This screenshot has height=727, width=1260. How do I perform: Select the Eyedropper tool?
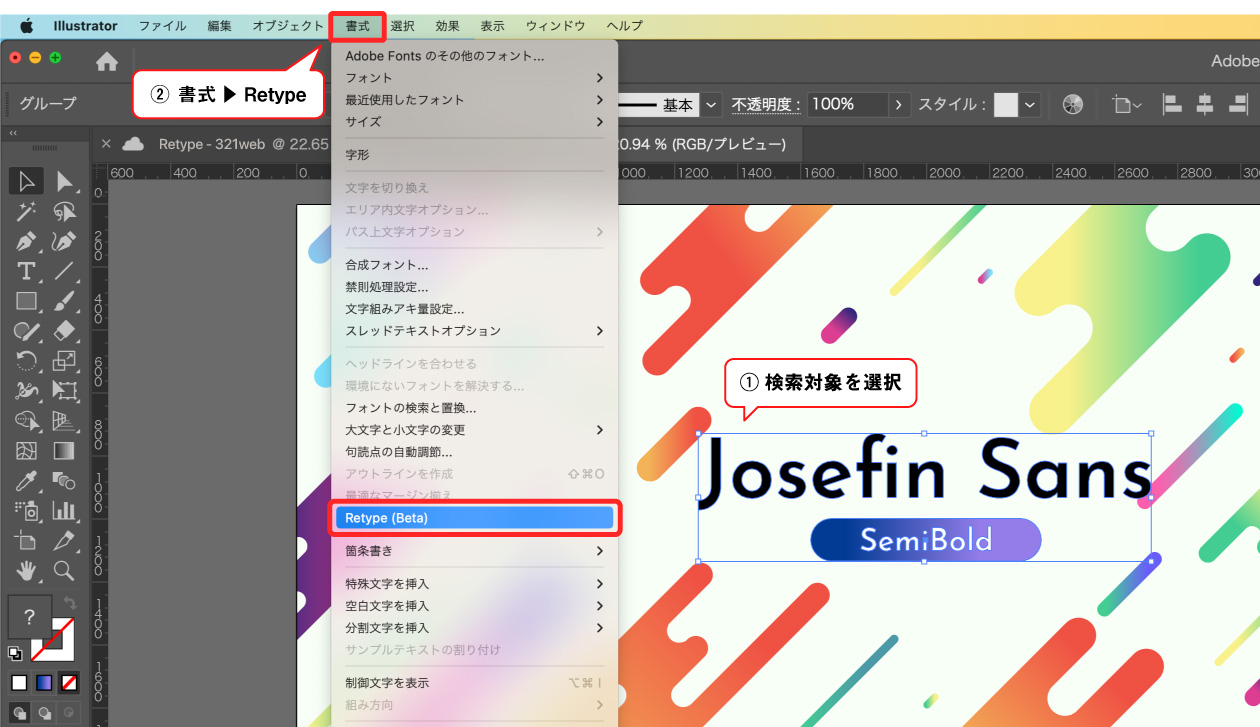[27, 481]
